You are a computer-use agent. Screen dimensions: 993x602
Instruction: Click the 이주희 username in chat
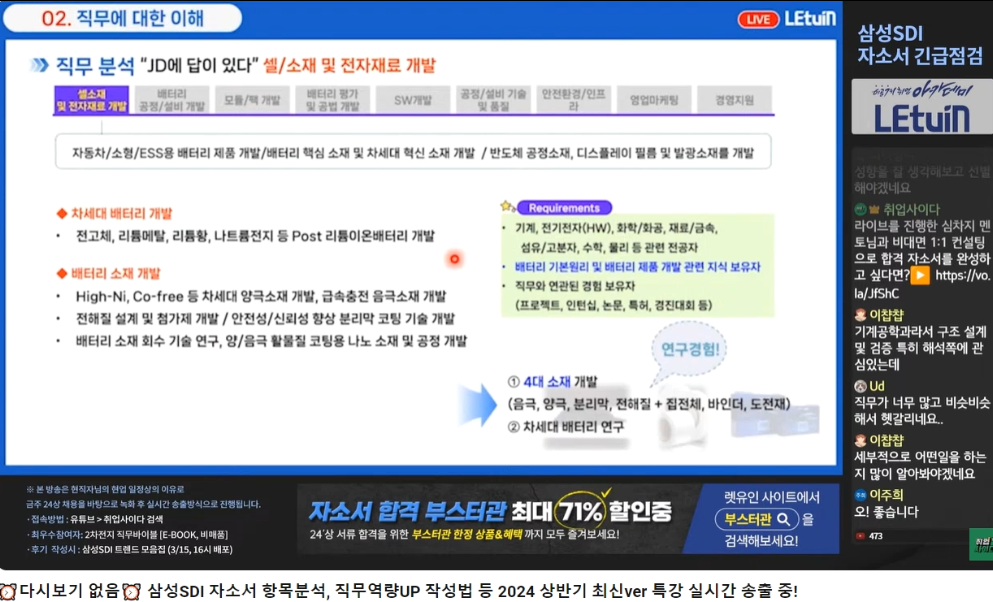[886, 494]
